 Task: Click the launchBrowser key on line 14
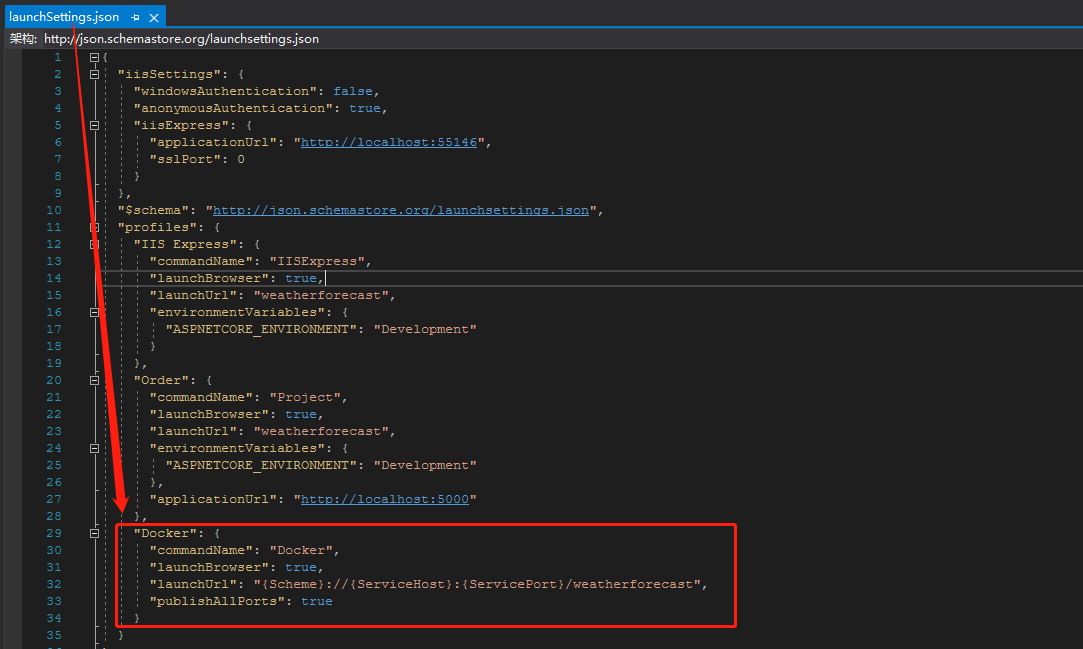click(209, 278)
